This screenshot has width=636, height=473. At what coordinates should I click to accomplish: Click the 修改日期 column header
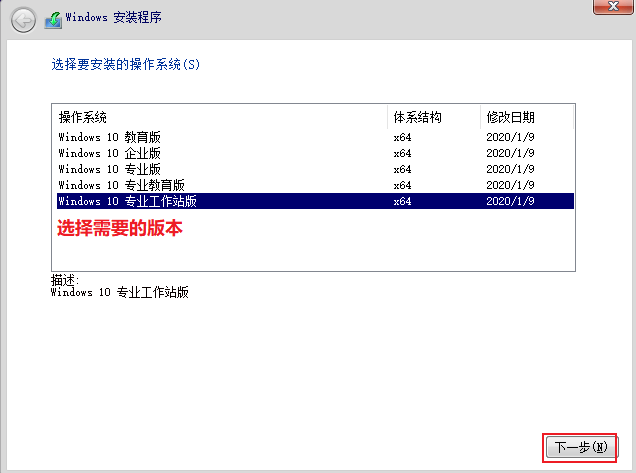click(x=527, y=117)
